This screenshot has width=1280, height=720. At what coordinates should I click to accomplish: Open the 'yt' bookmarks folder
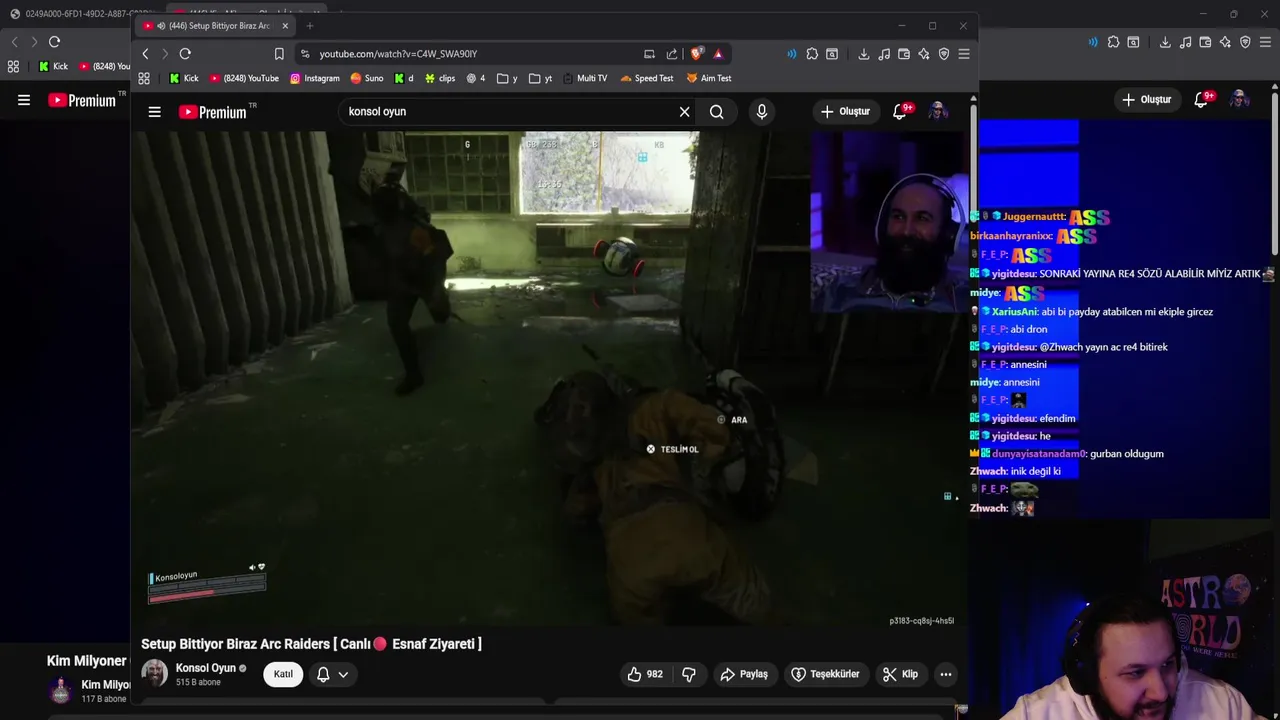[540, 78]
